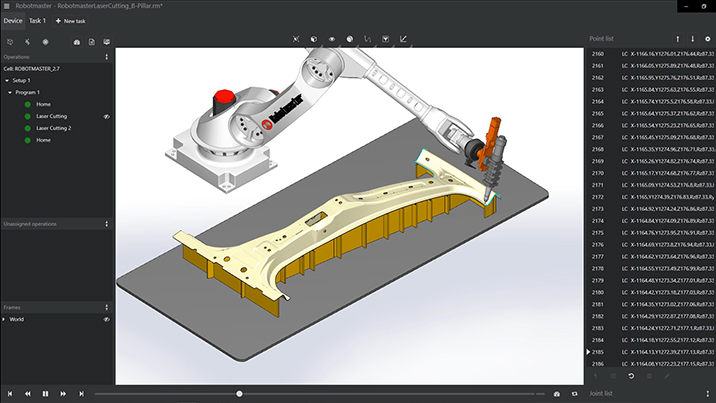Collapse the Setup 1 node
Viewport: 716px width, 403px height.
[x=7, y=81]
